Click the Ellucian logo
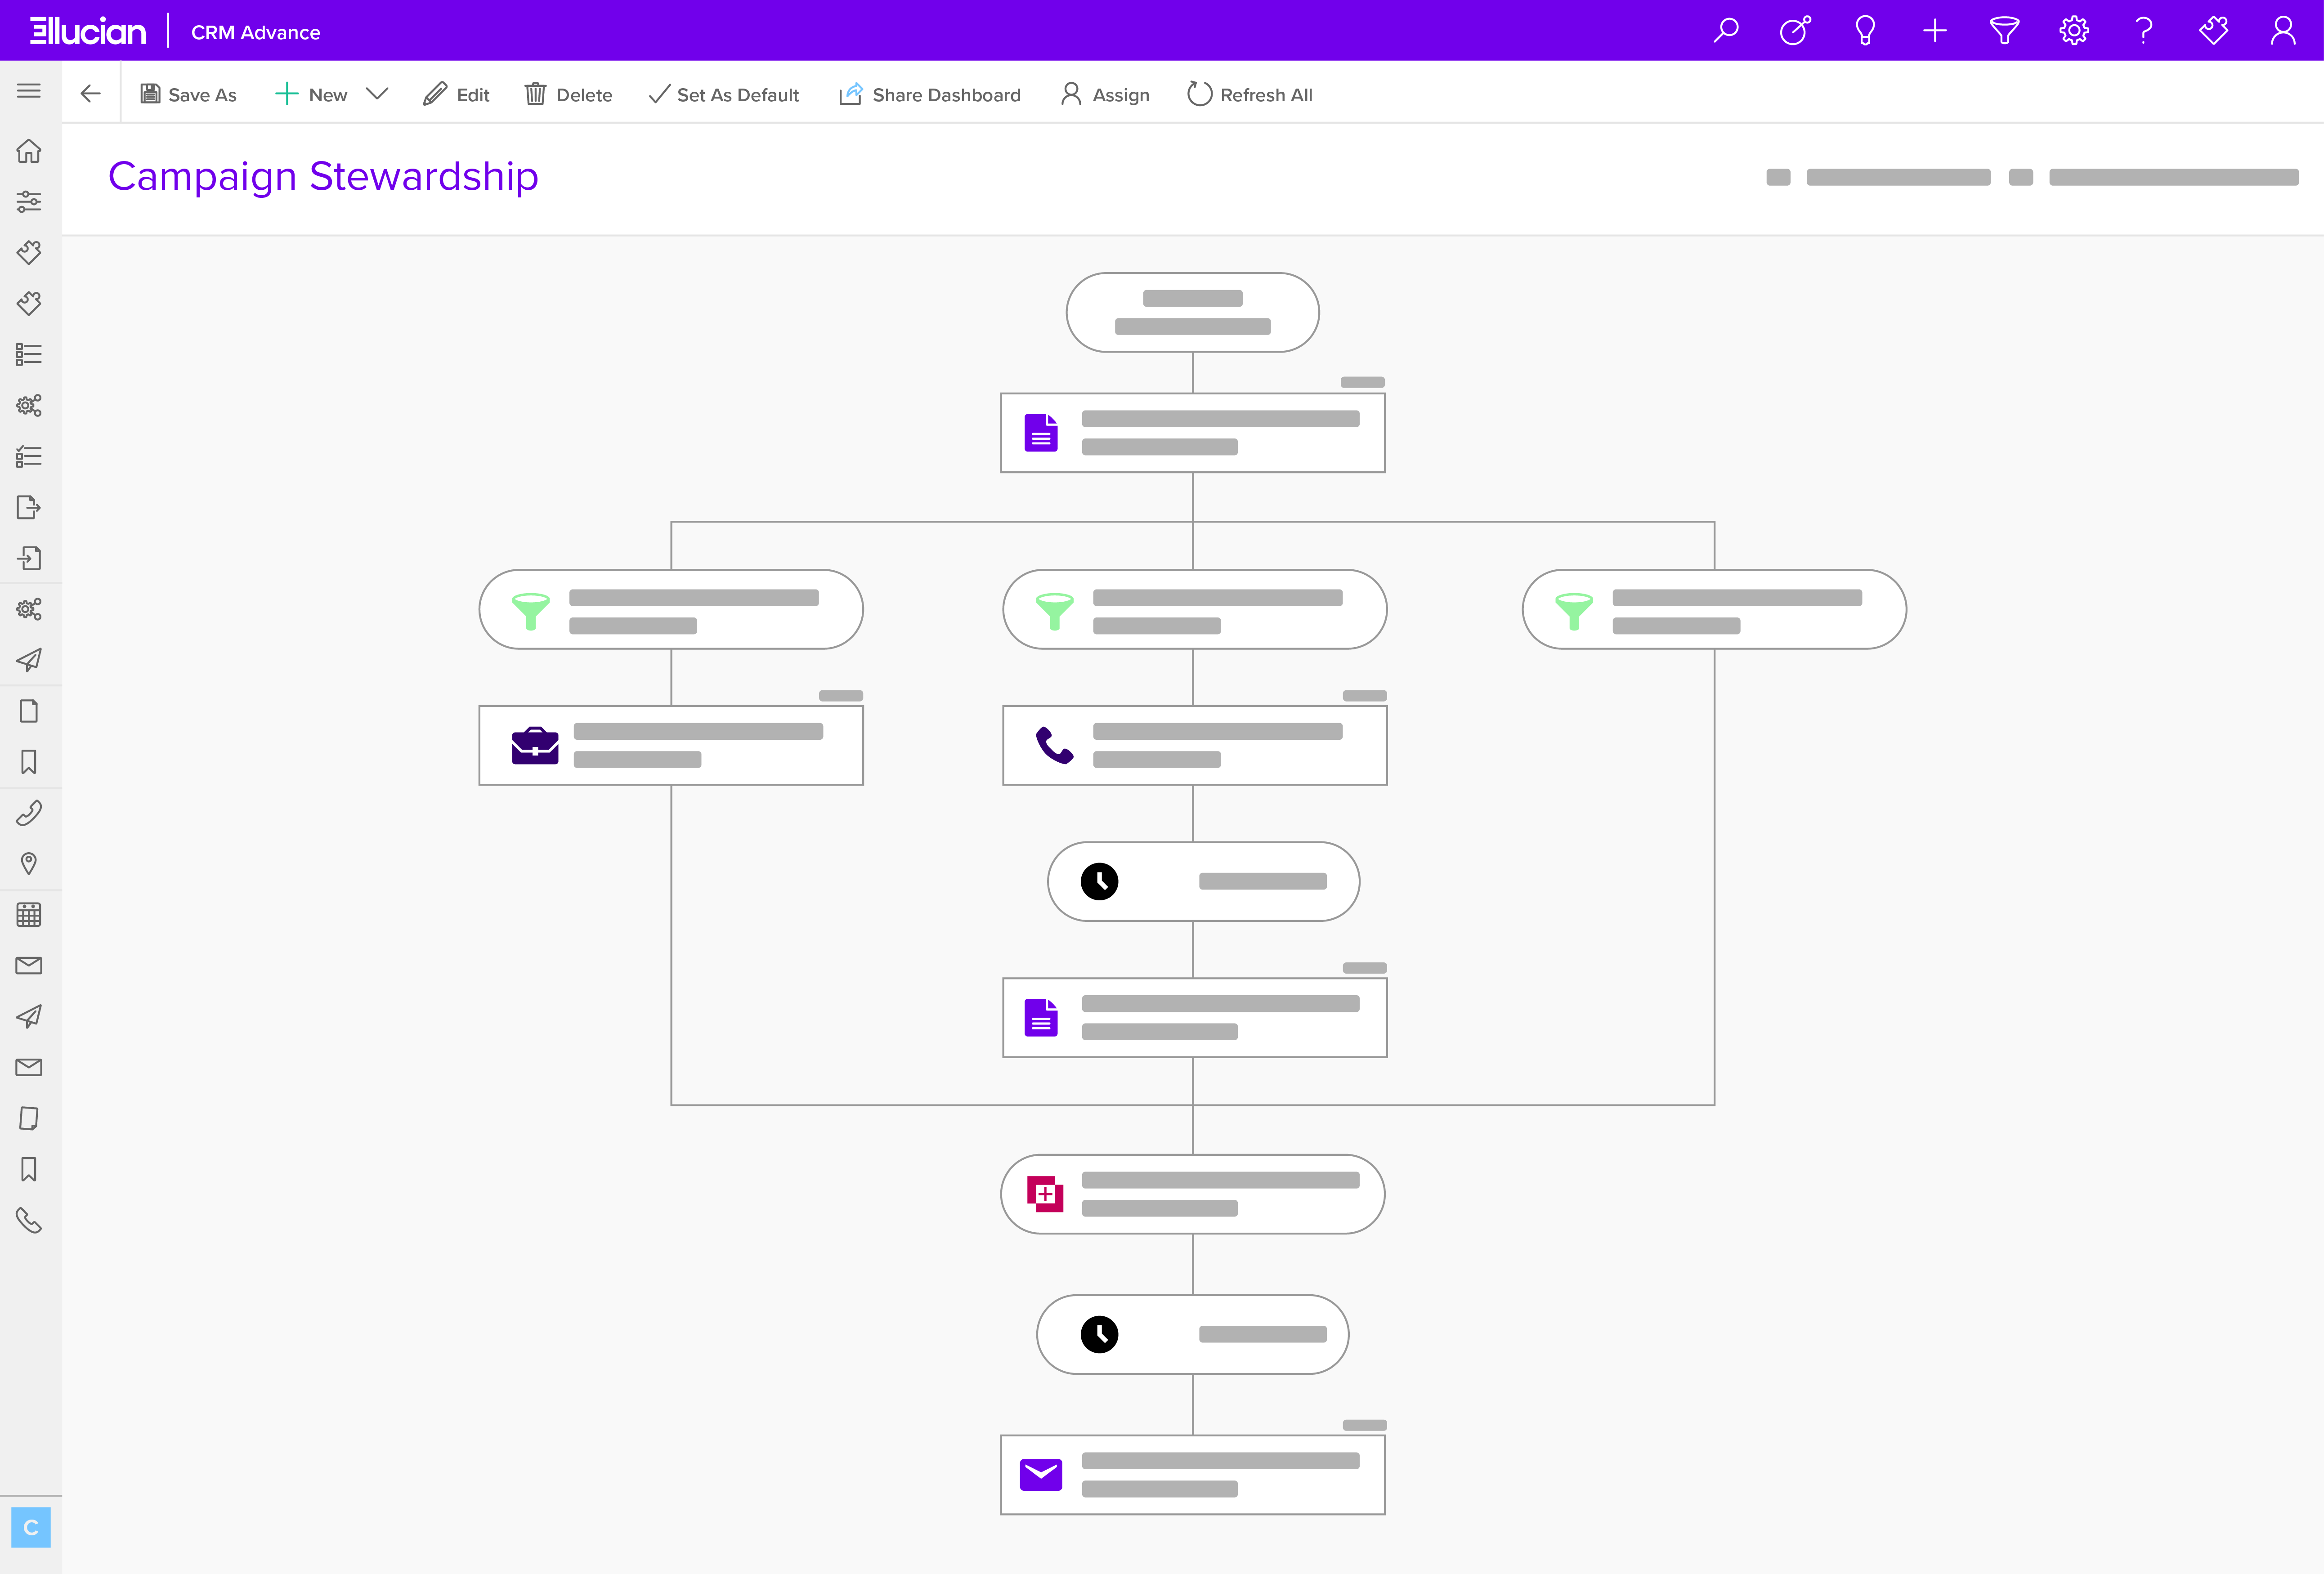2324x1574 pixels. (88, 31)
